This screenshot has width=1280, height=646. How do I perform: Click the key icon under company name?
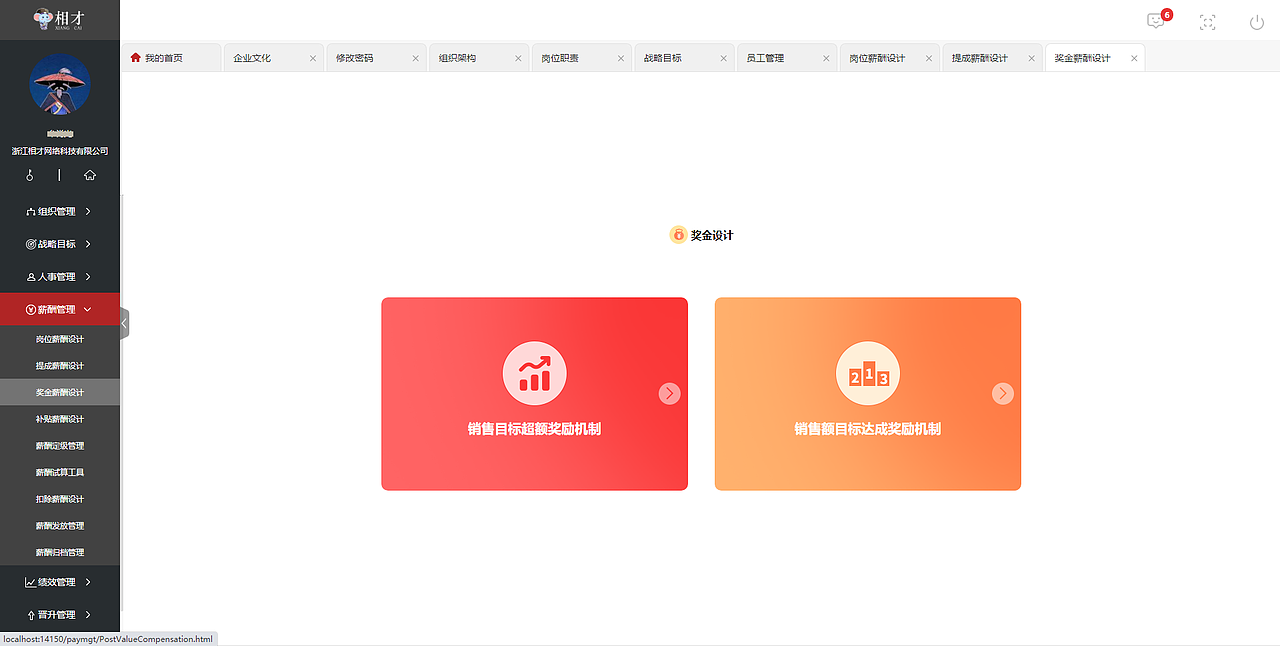point(30,175)
